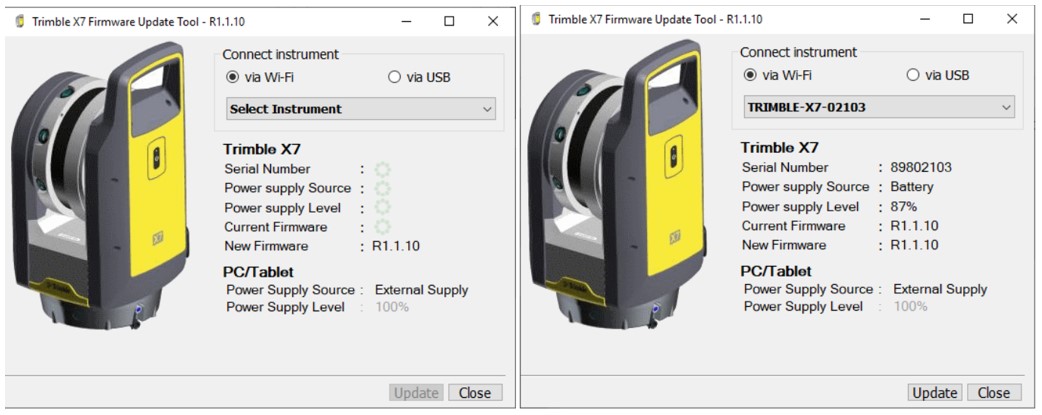Viewport: 1042px width, 415px height.
Task: Click loading spinner beside Current Firmware
Action: 383,227
